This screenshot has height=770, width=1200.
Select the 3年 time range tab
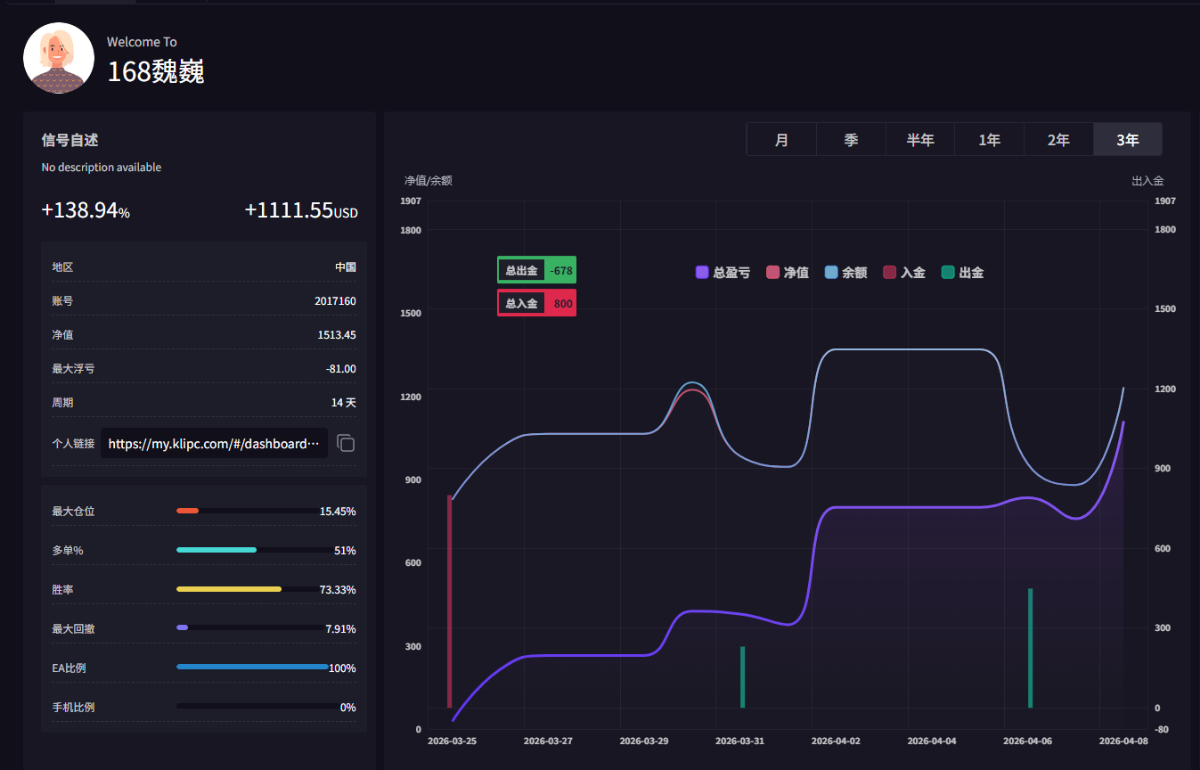pyautogui.click(x=1127, y=140)
